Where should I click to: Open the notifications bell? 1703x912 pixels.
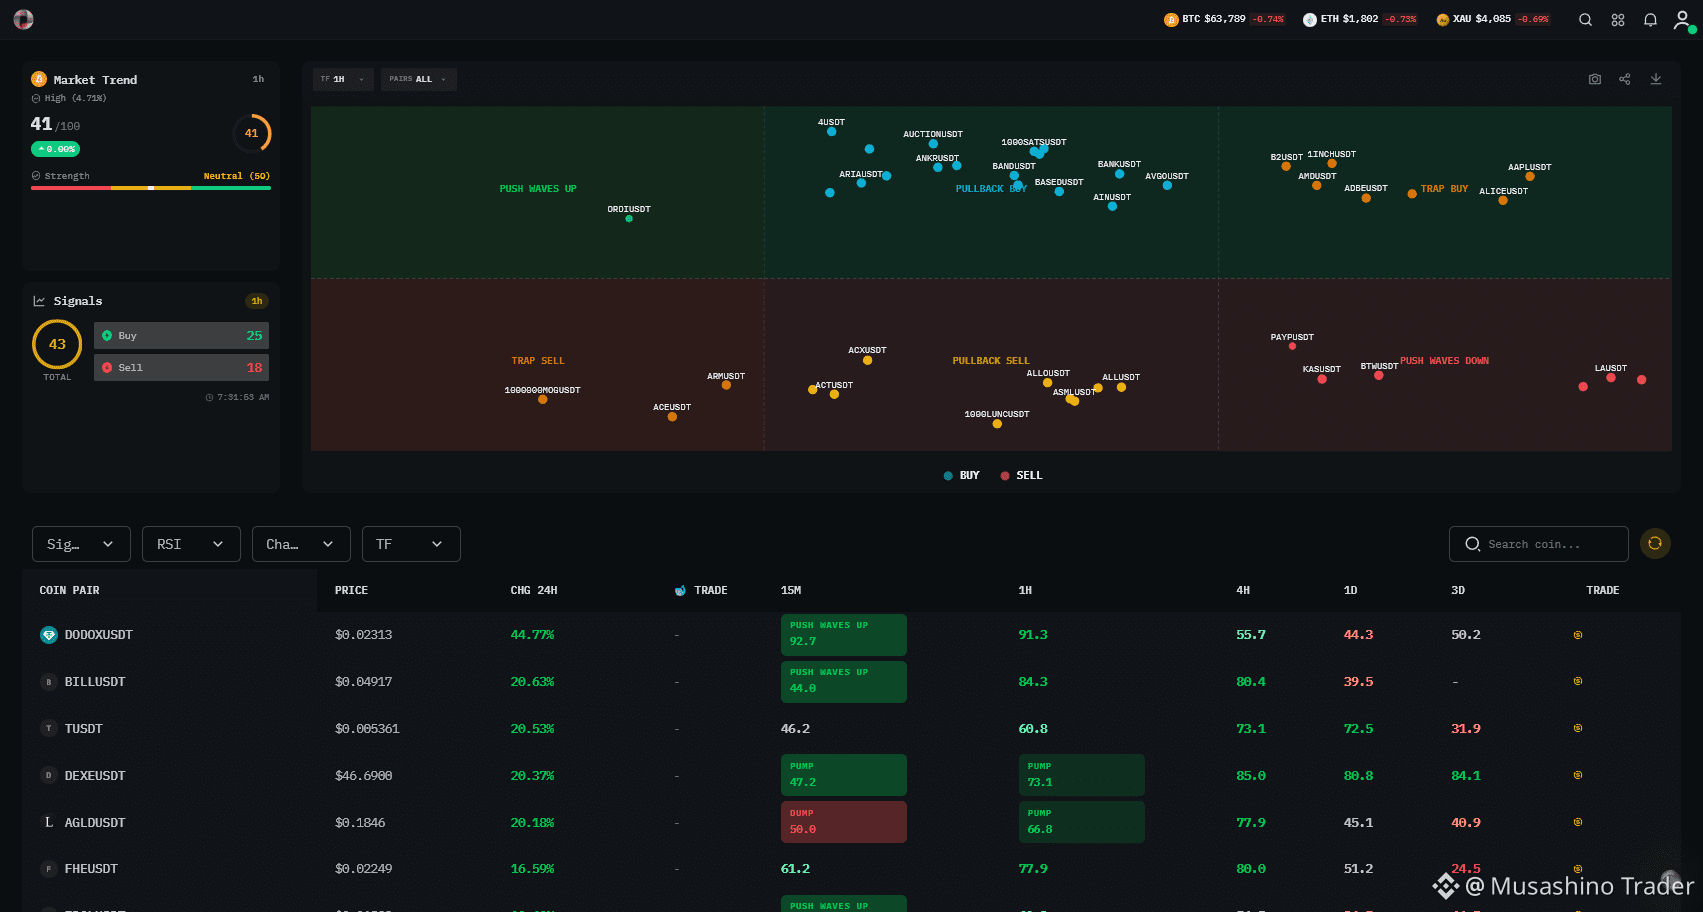pyautogui.click(x=1650, y=20)
